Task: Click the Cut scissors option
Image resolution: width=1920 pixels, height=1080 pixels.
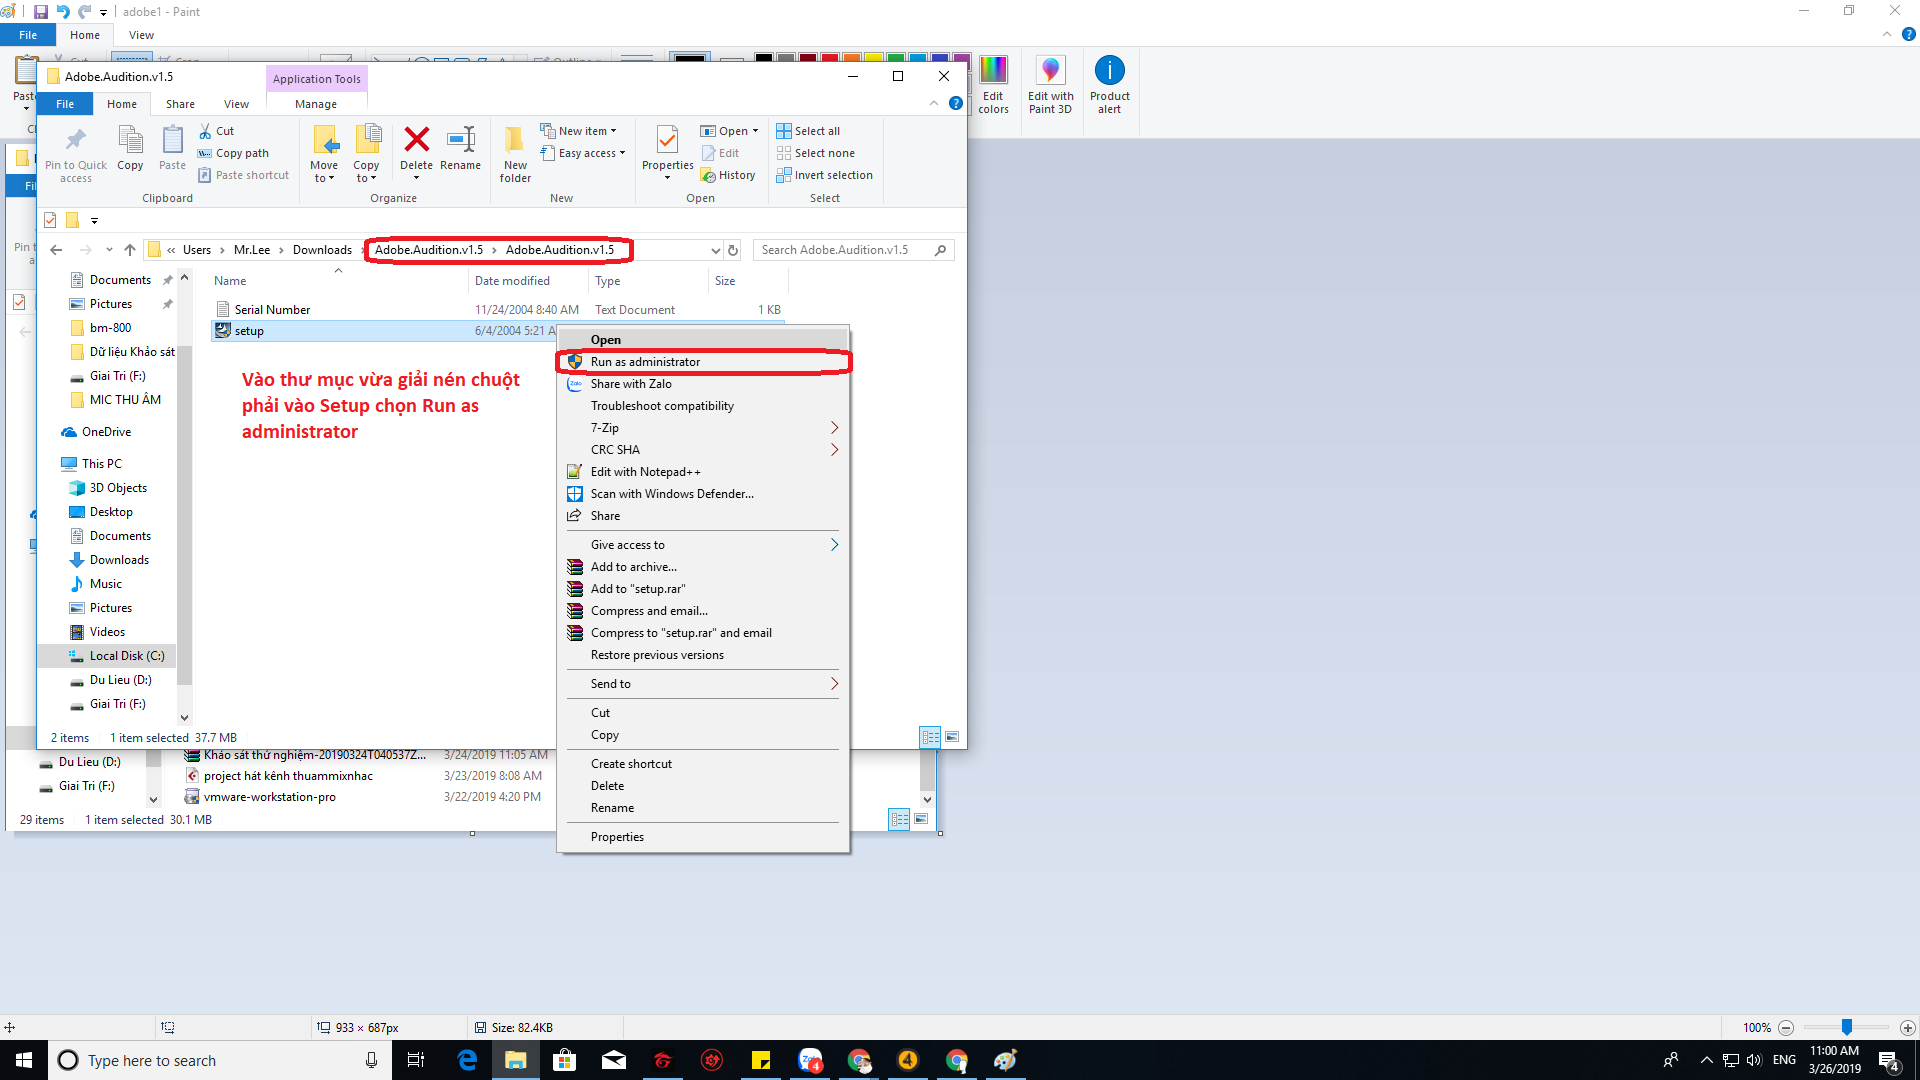Action: (x=216, y=131)
